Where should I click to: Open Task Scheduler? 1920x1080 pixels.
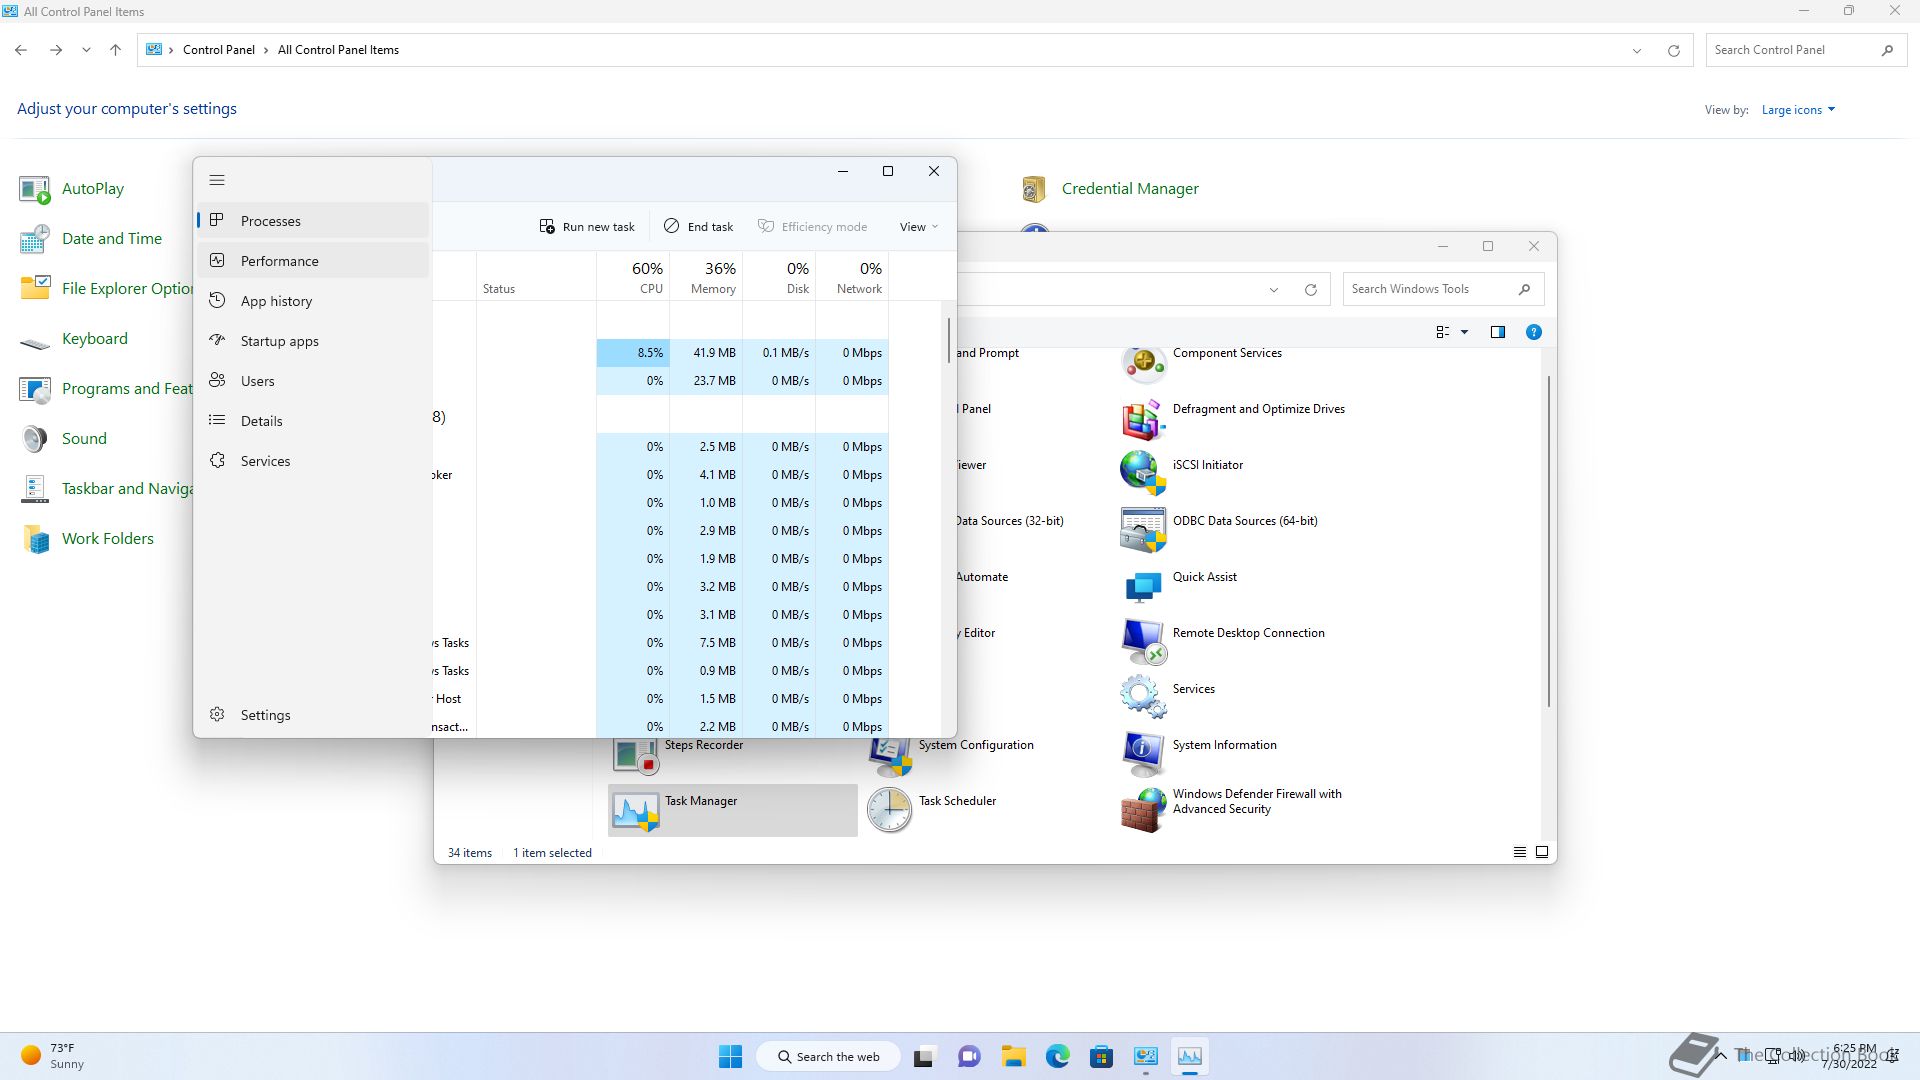(932, 810)
